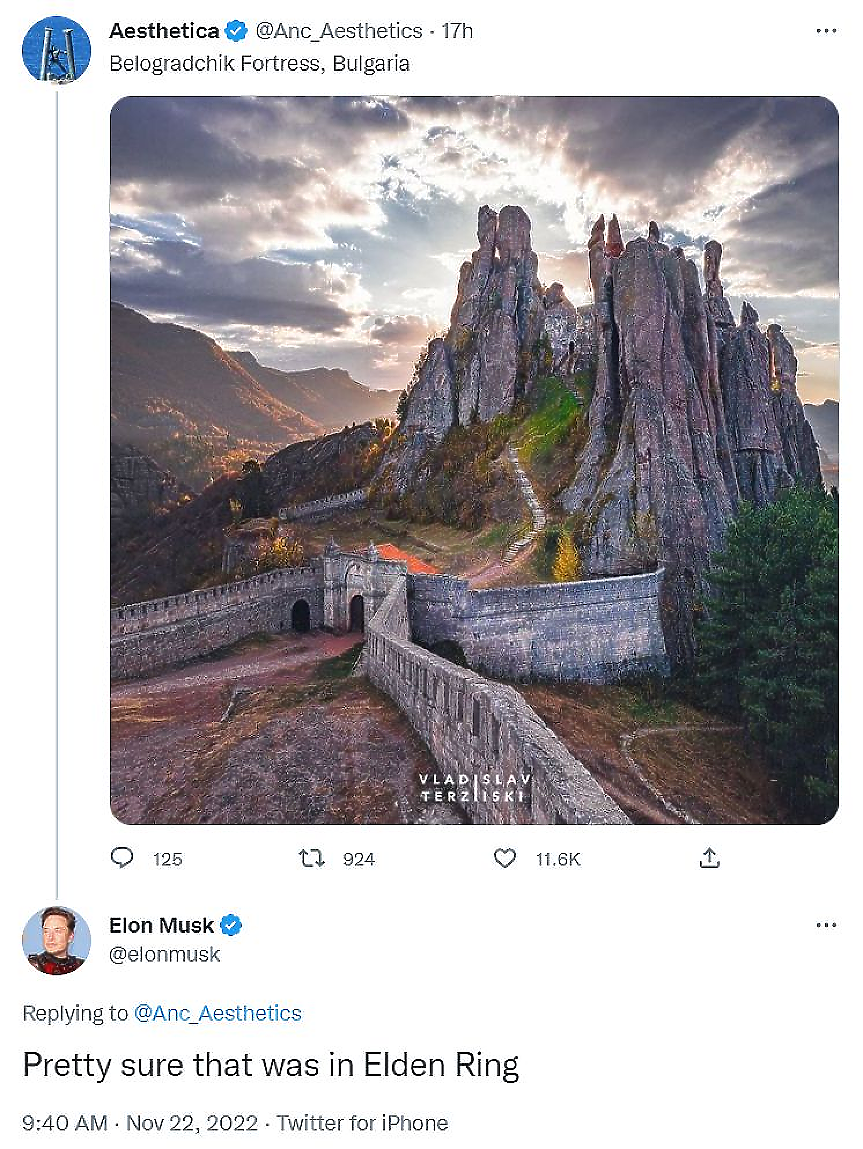Click Elon Musk's blue verified badge

[x=231, y=925]
